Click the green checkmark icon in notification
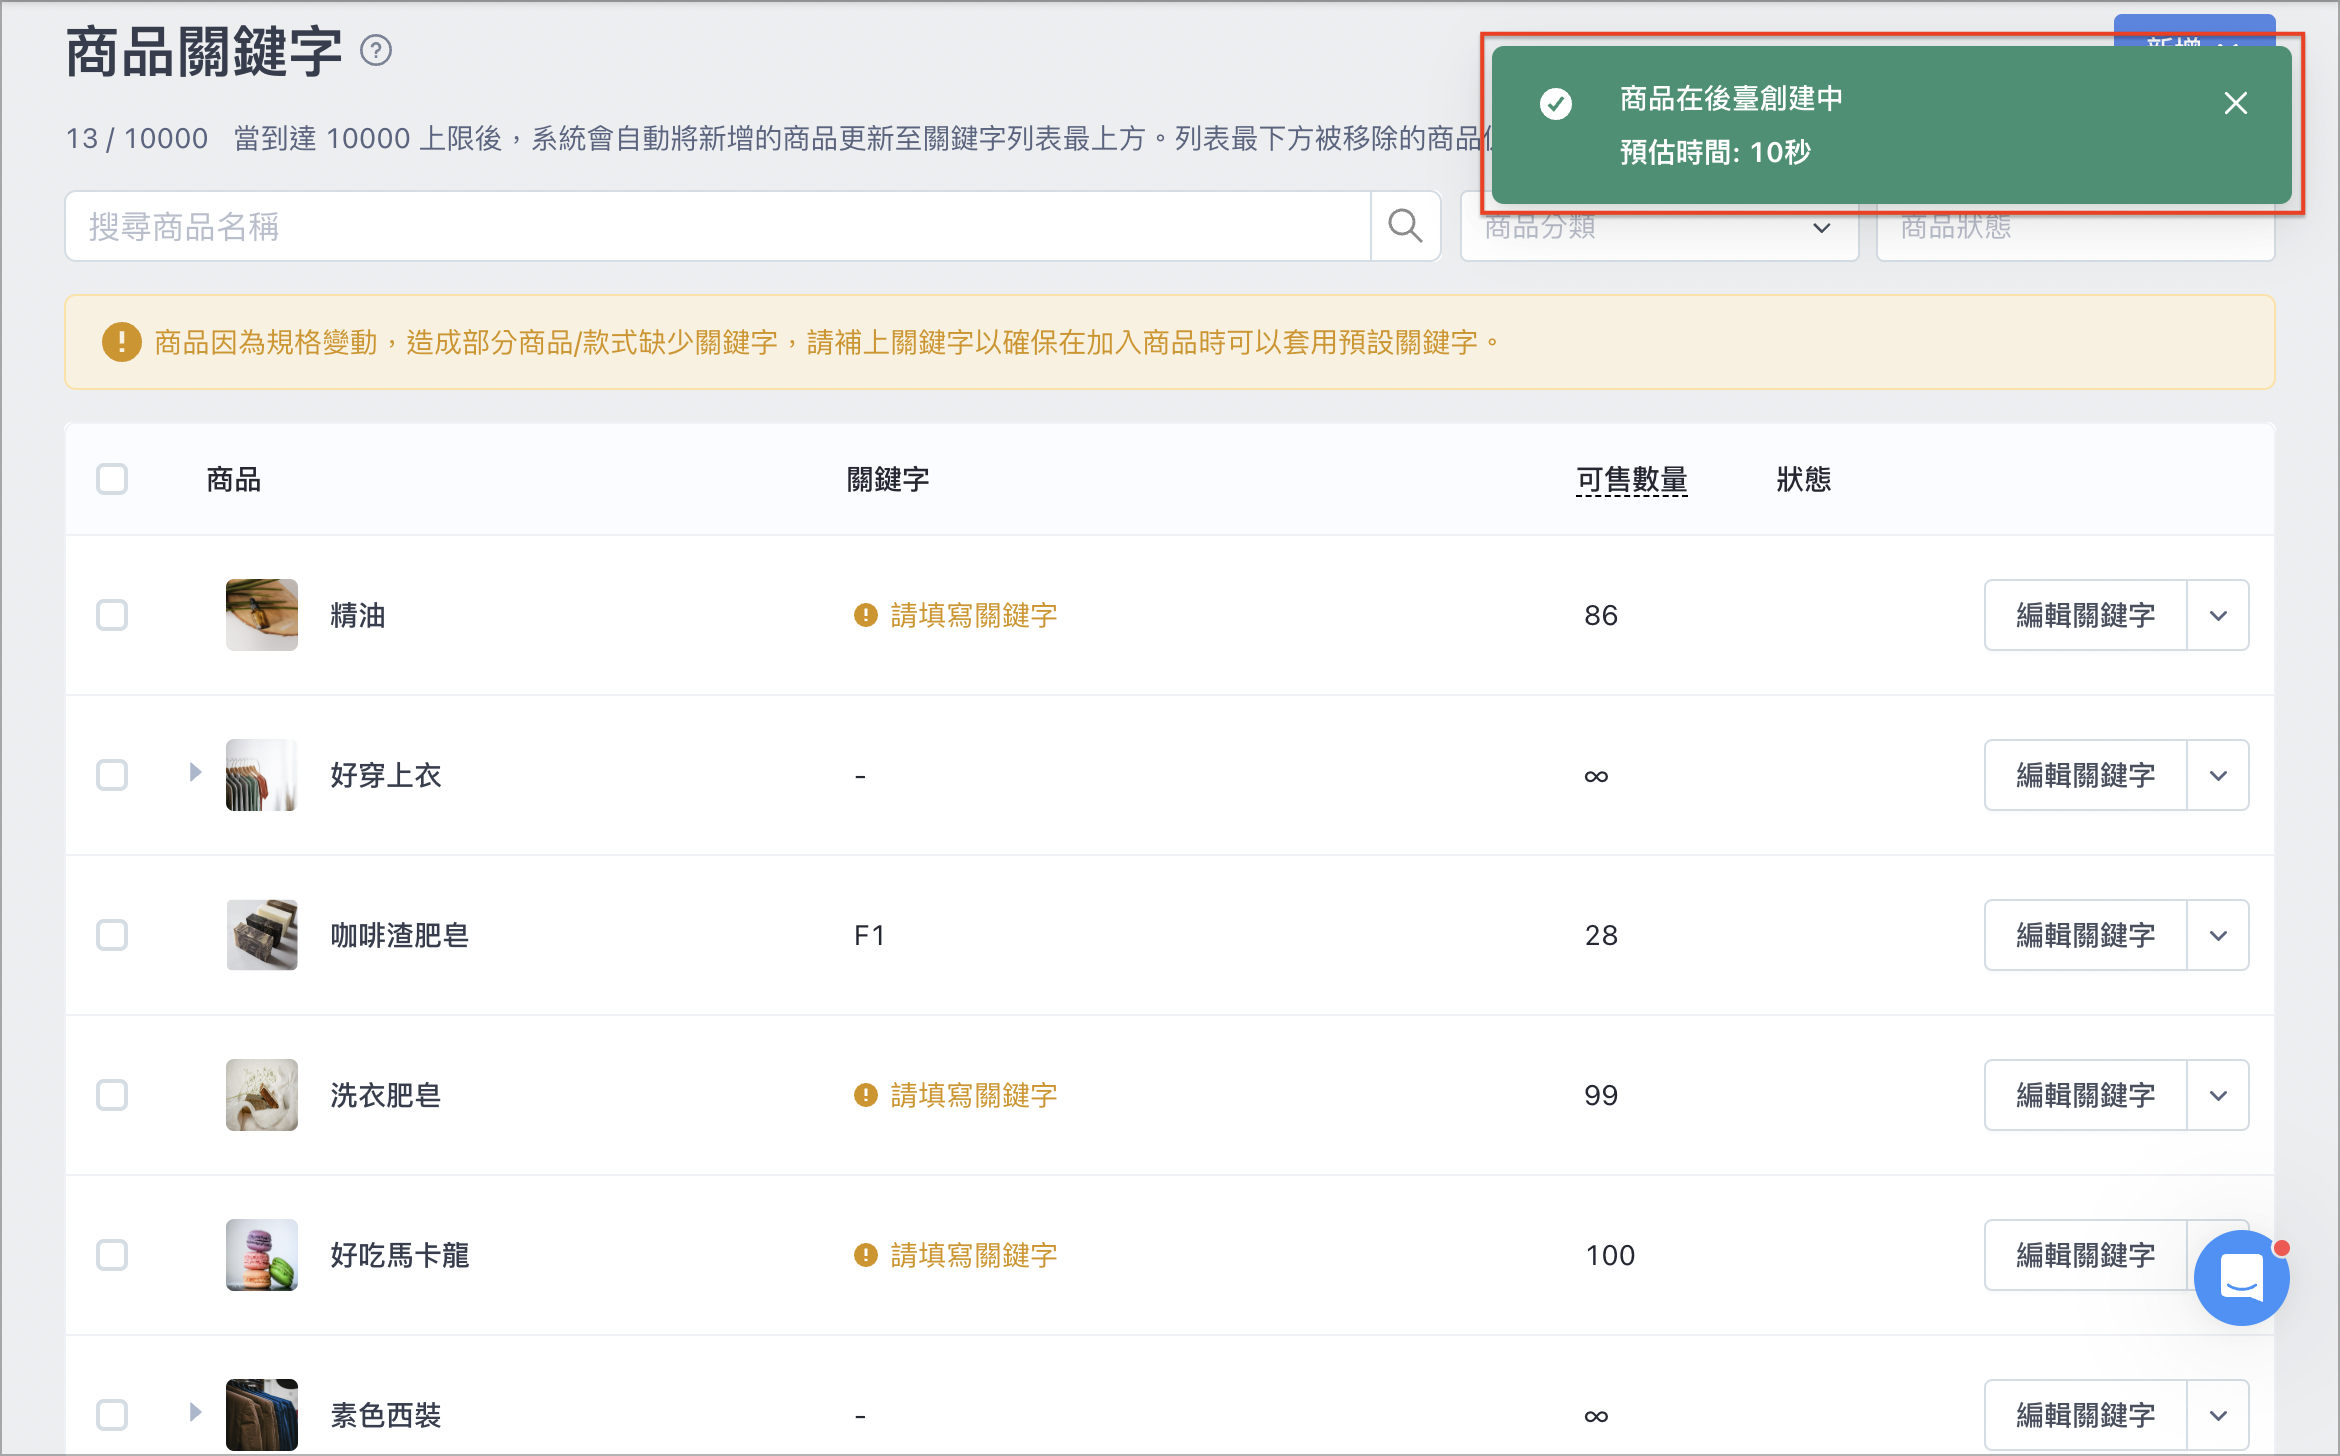The width and height of the screenshot is (2340, 1456). click(x=1556, y=103)
